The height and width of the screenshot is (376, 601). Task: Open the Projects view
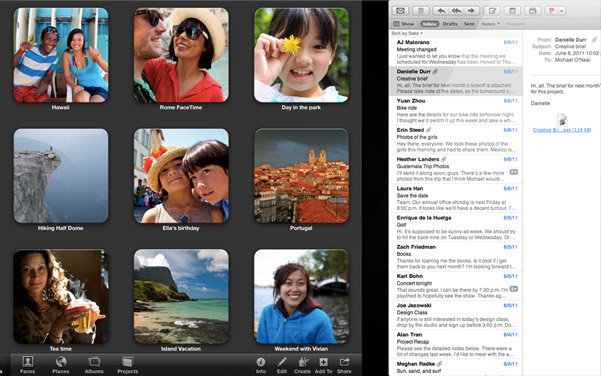(x=128, y=365)
